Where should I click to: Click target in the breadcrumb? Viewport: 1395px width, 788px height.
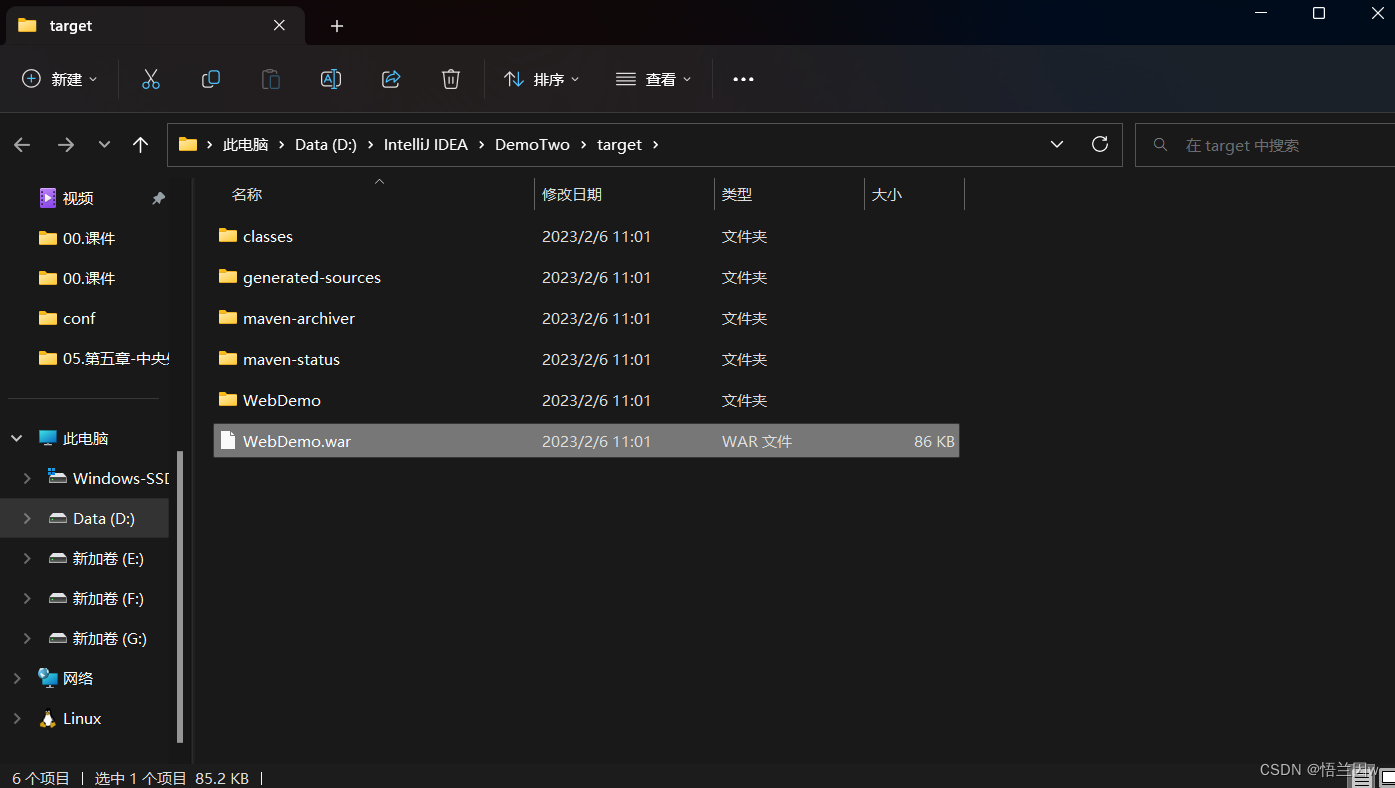coord(620,145)
